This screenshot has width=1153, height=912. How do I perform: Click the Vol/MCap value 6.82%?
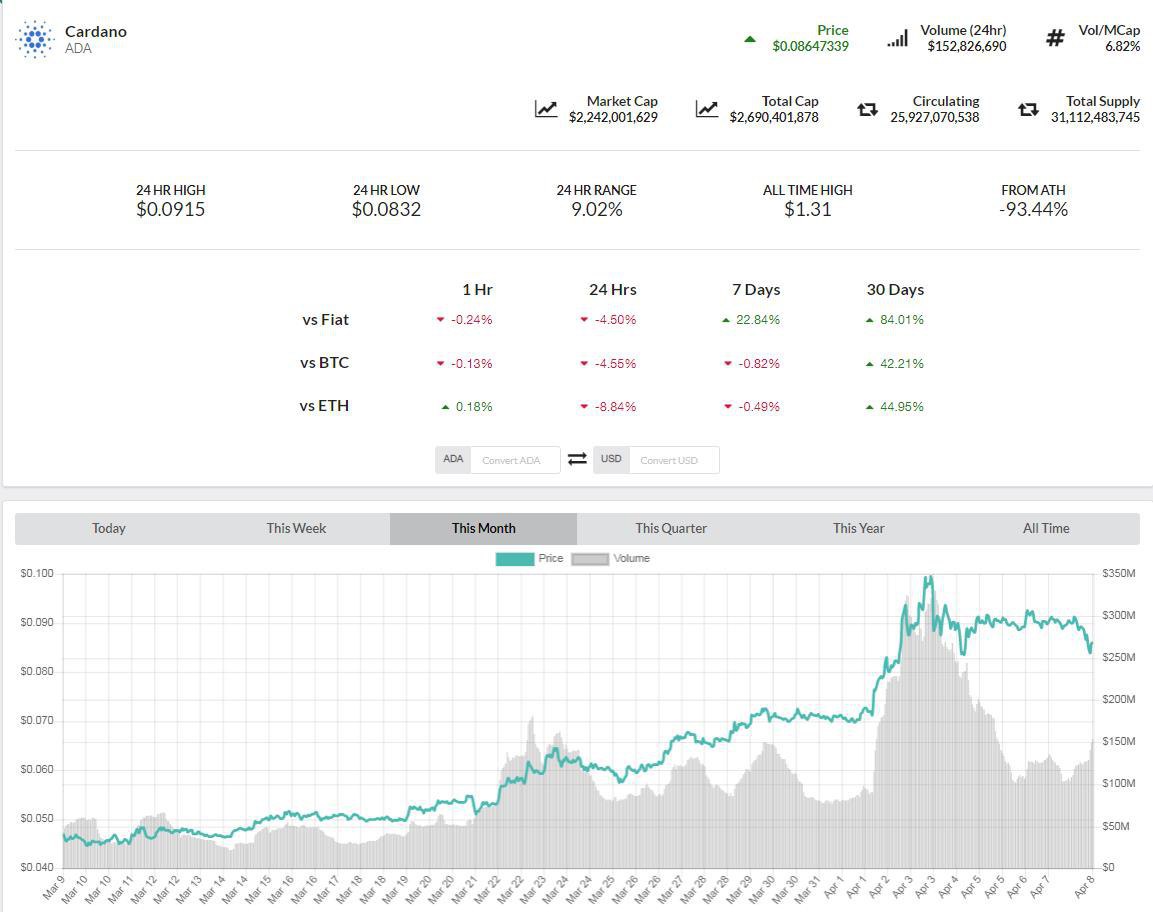[x=1122, y=46]
